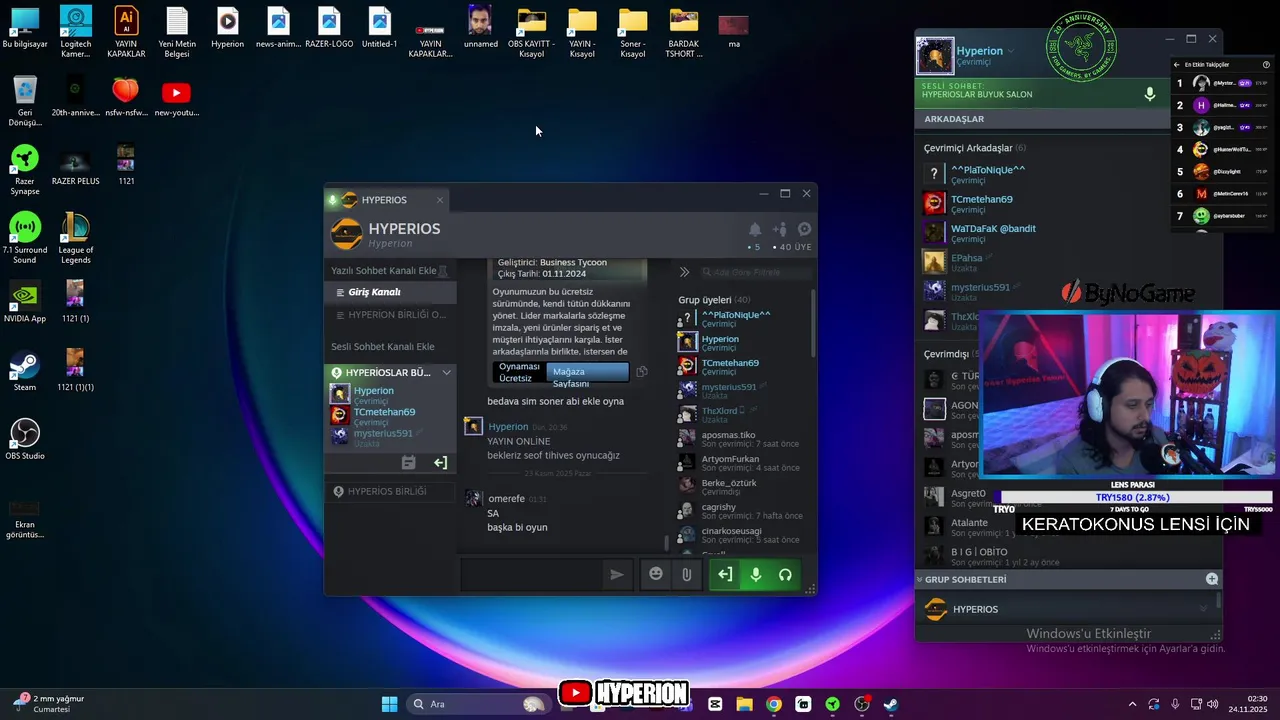Open YAYIN KAPAKLAR Illustrator file icon
The width and height of the screenshot is (1280, 720).
[x=126, y=32]
